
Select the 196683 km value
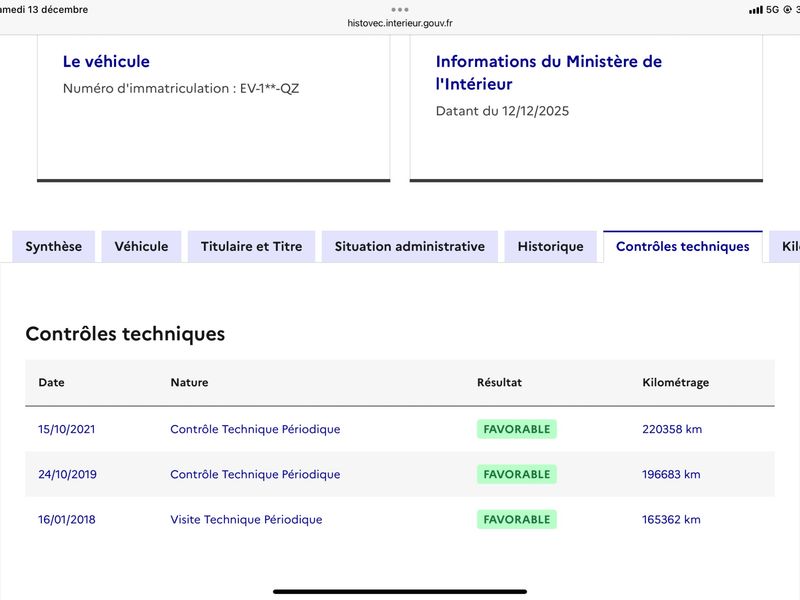click(x=671, y=474)
